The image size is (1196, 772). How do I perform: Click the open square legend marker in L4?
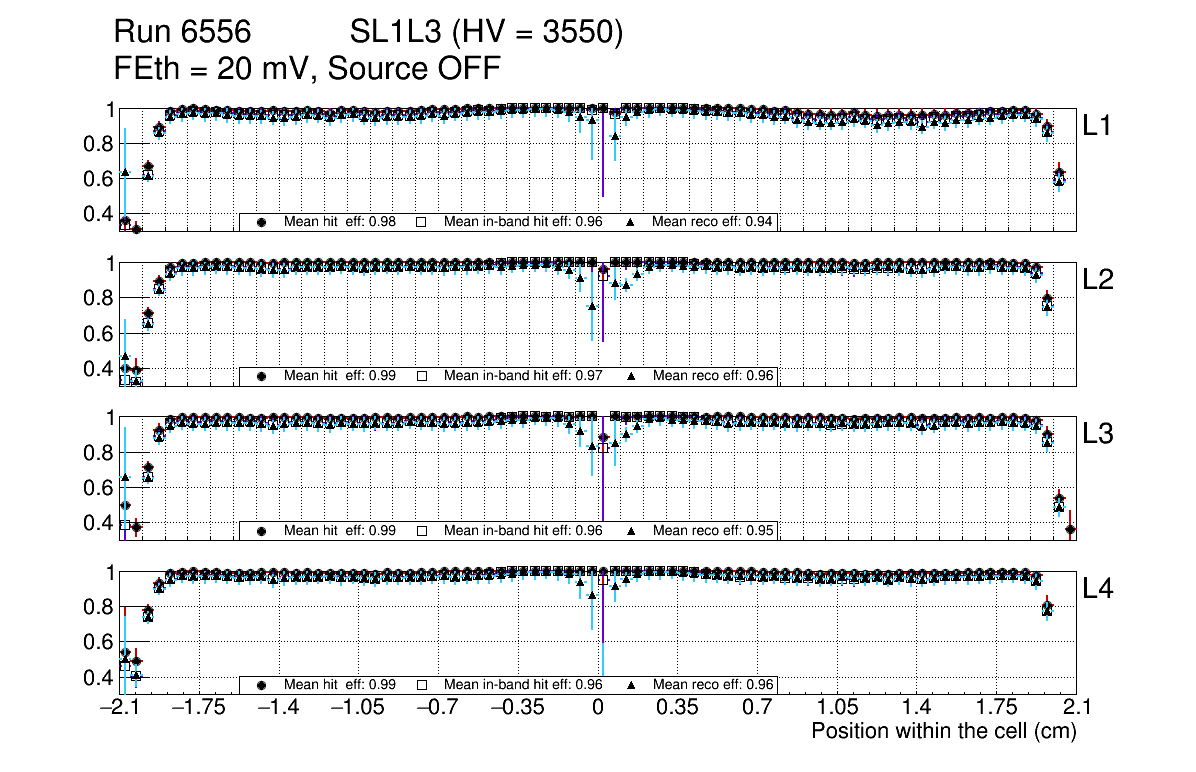(422, 685)
